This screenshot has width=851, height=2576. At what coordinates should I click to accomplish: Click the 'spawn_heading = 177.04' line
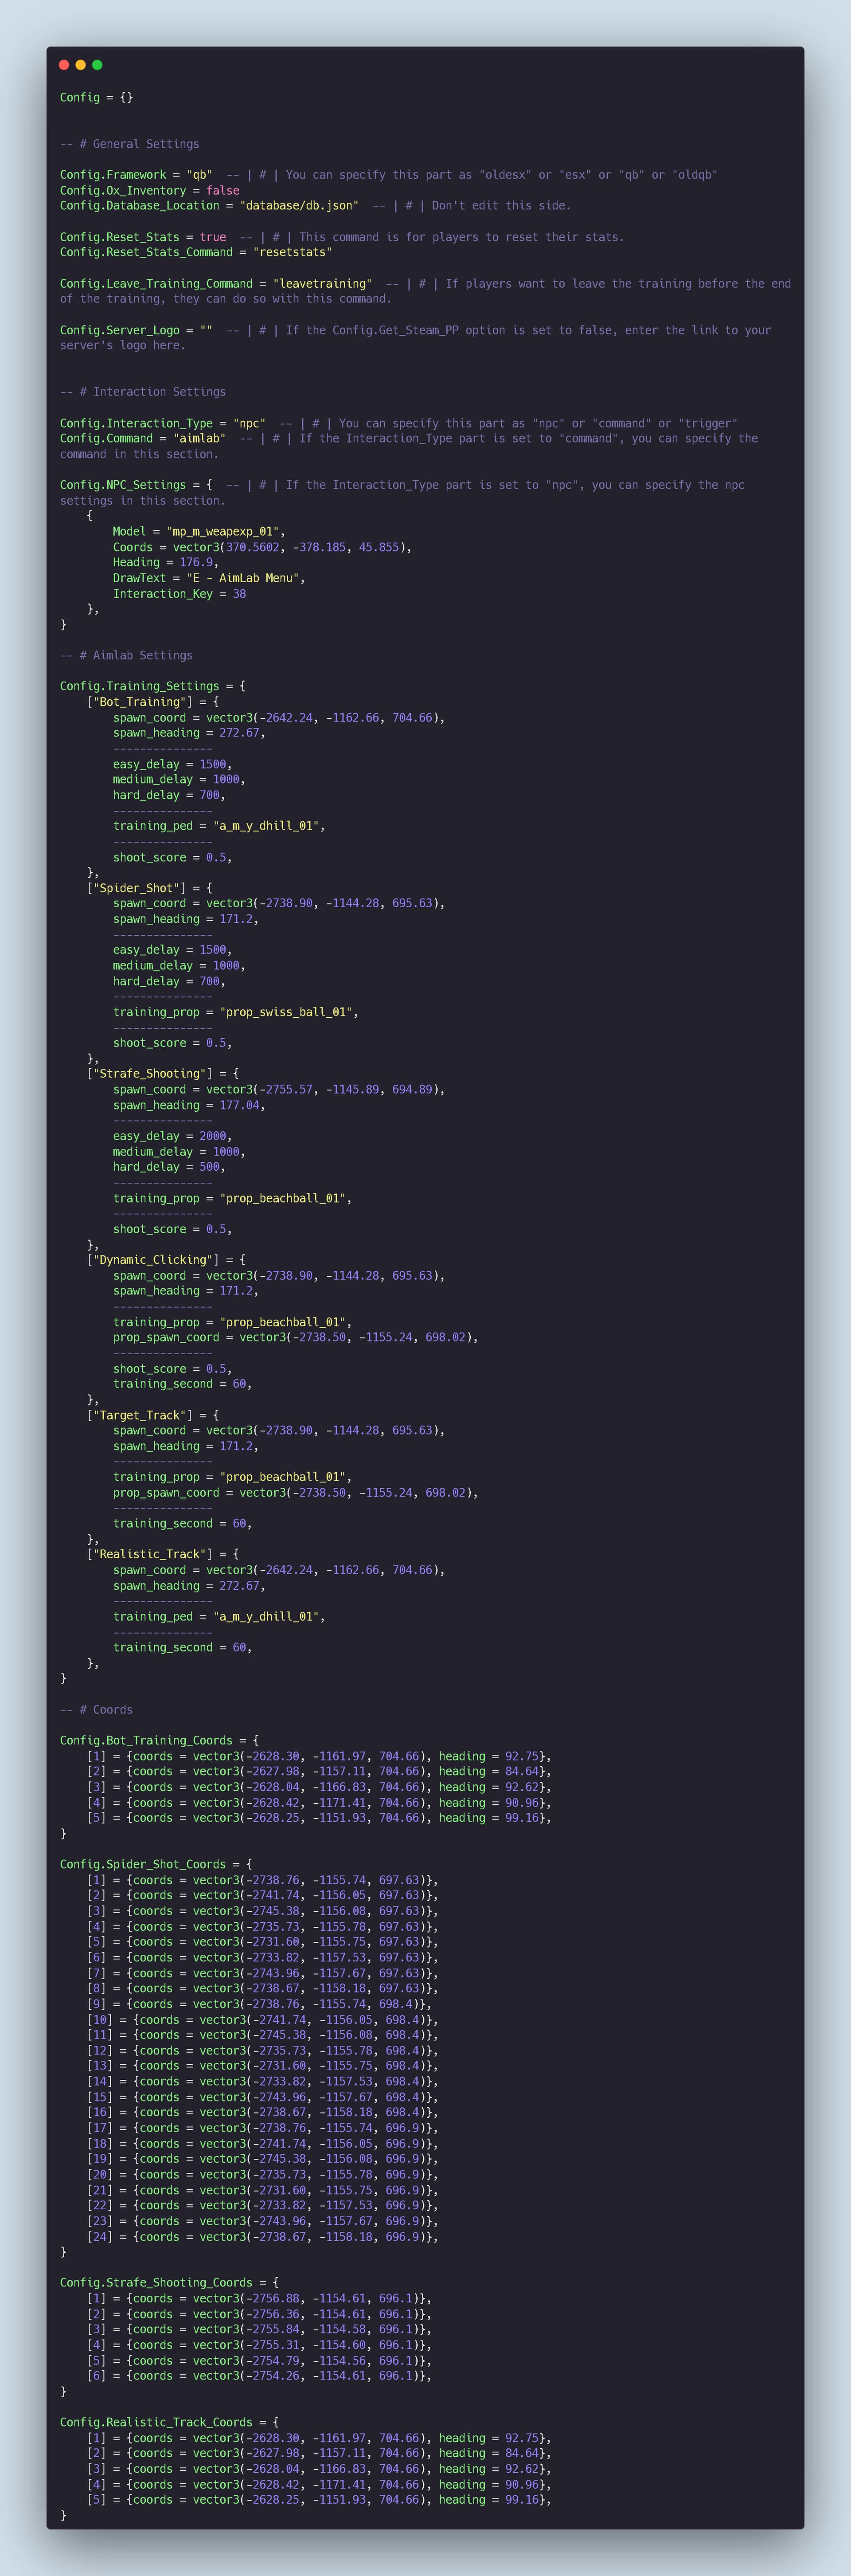pyautogui.click(x=189, y=1105)
